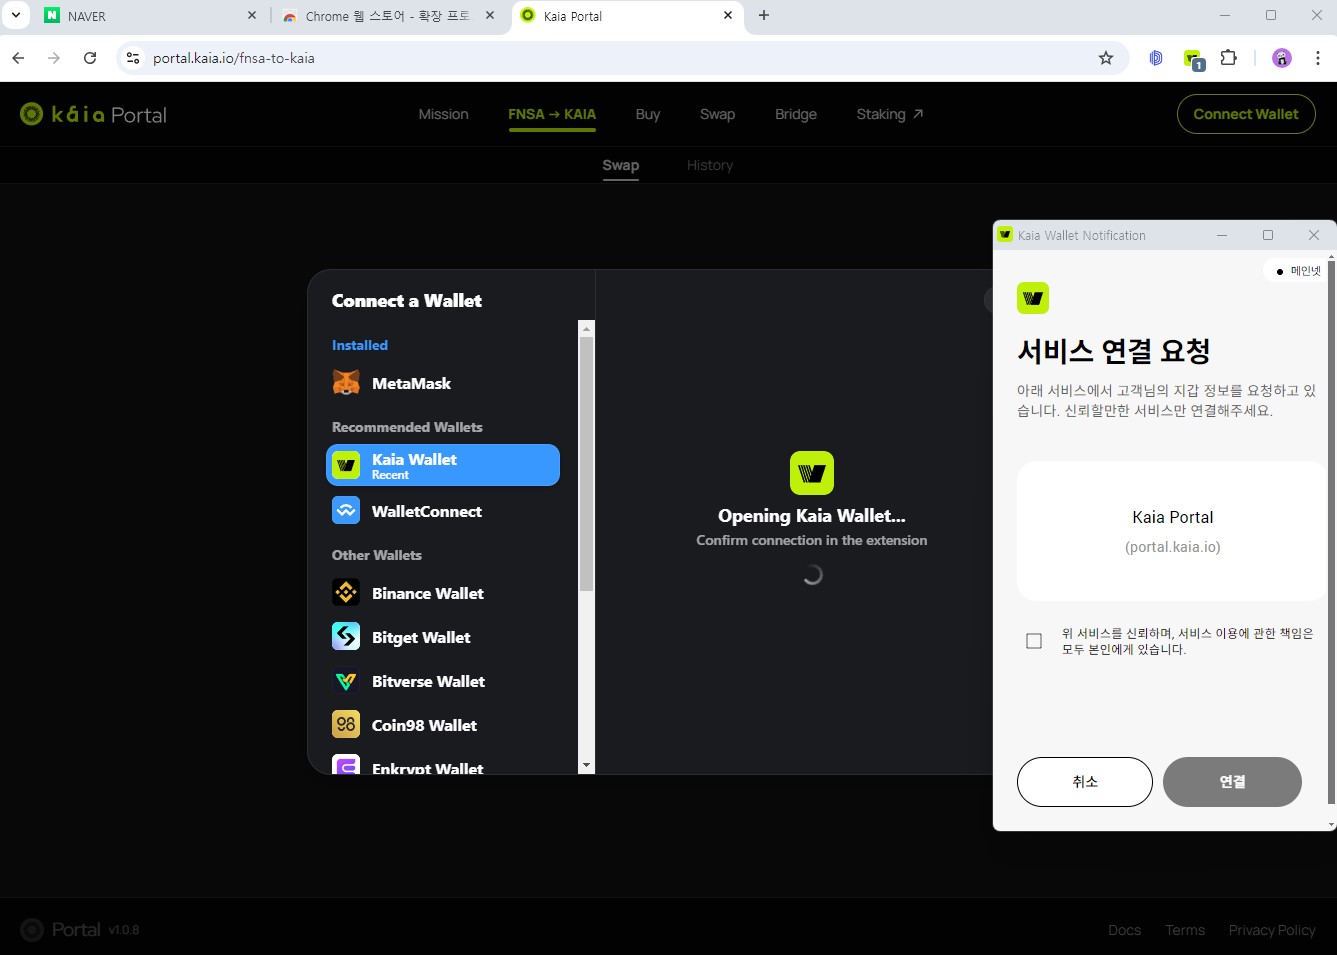This screenshot has width=1337, height=955.
Task: Click the 서비스 연결 요청 heading
Action: (1114, 351)
